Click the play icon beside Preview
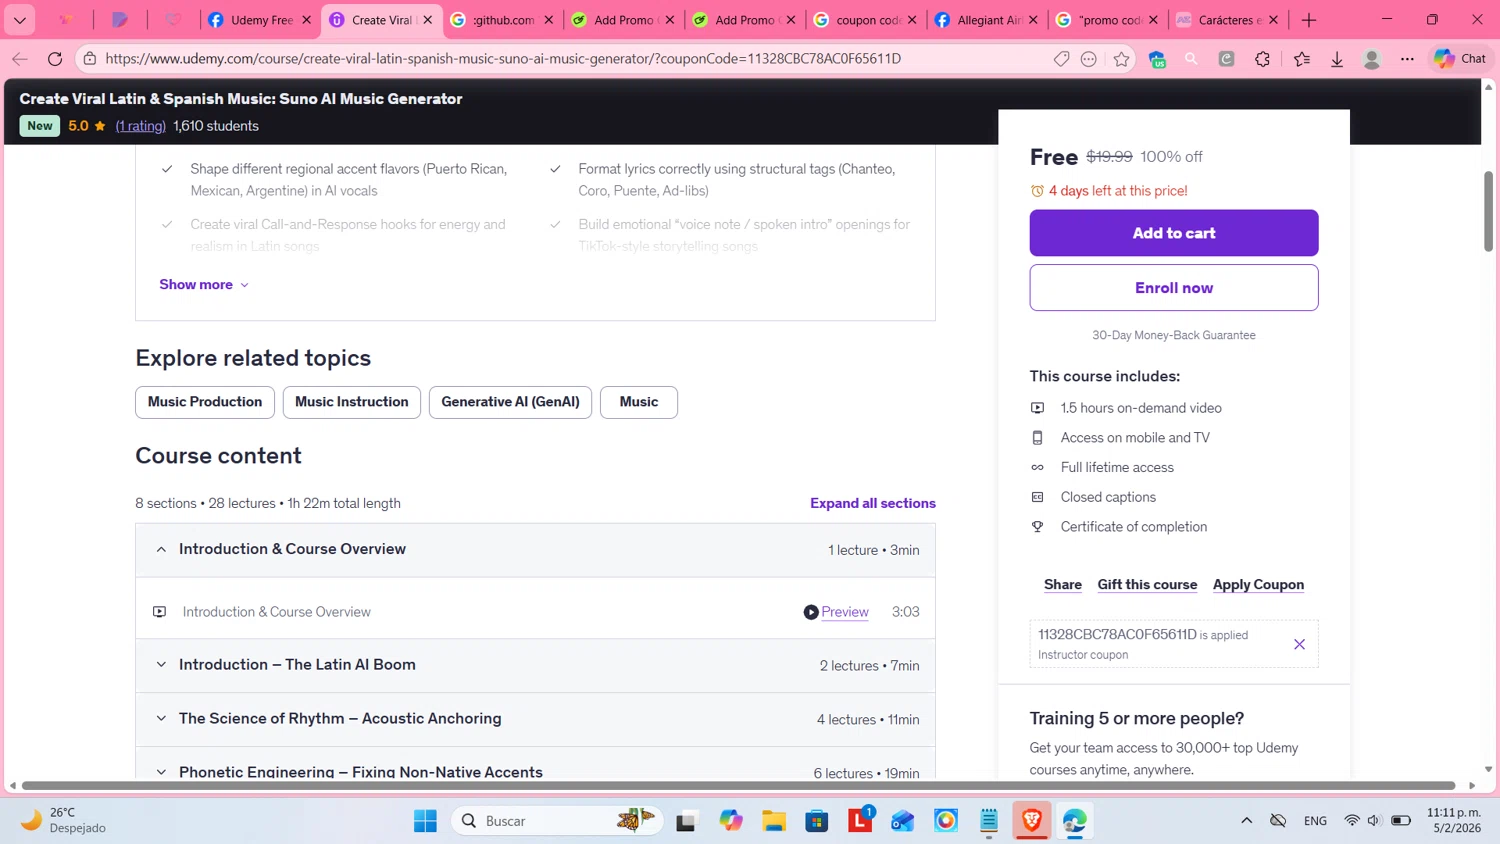This screenshot has width=1500, height=844. pos(811,612)
